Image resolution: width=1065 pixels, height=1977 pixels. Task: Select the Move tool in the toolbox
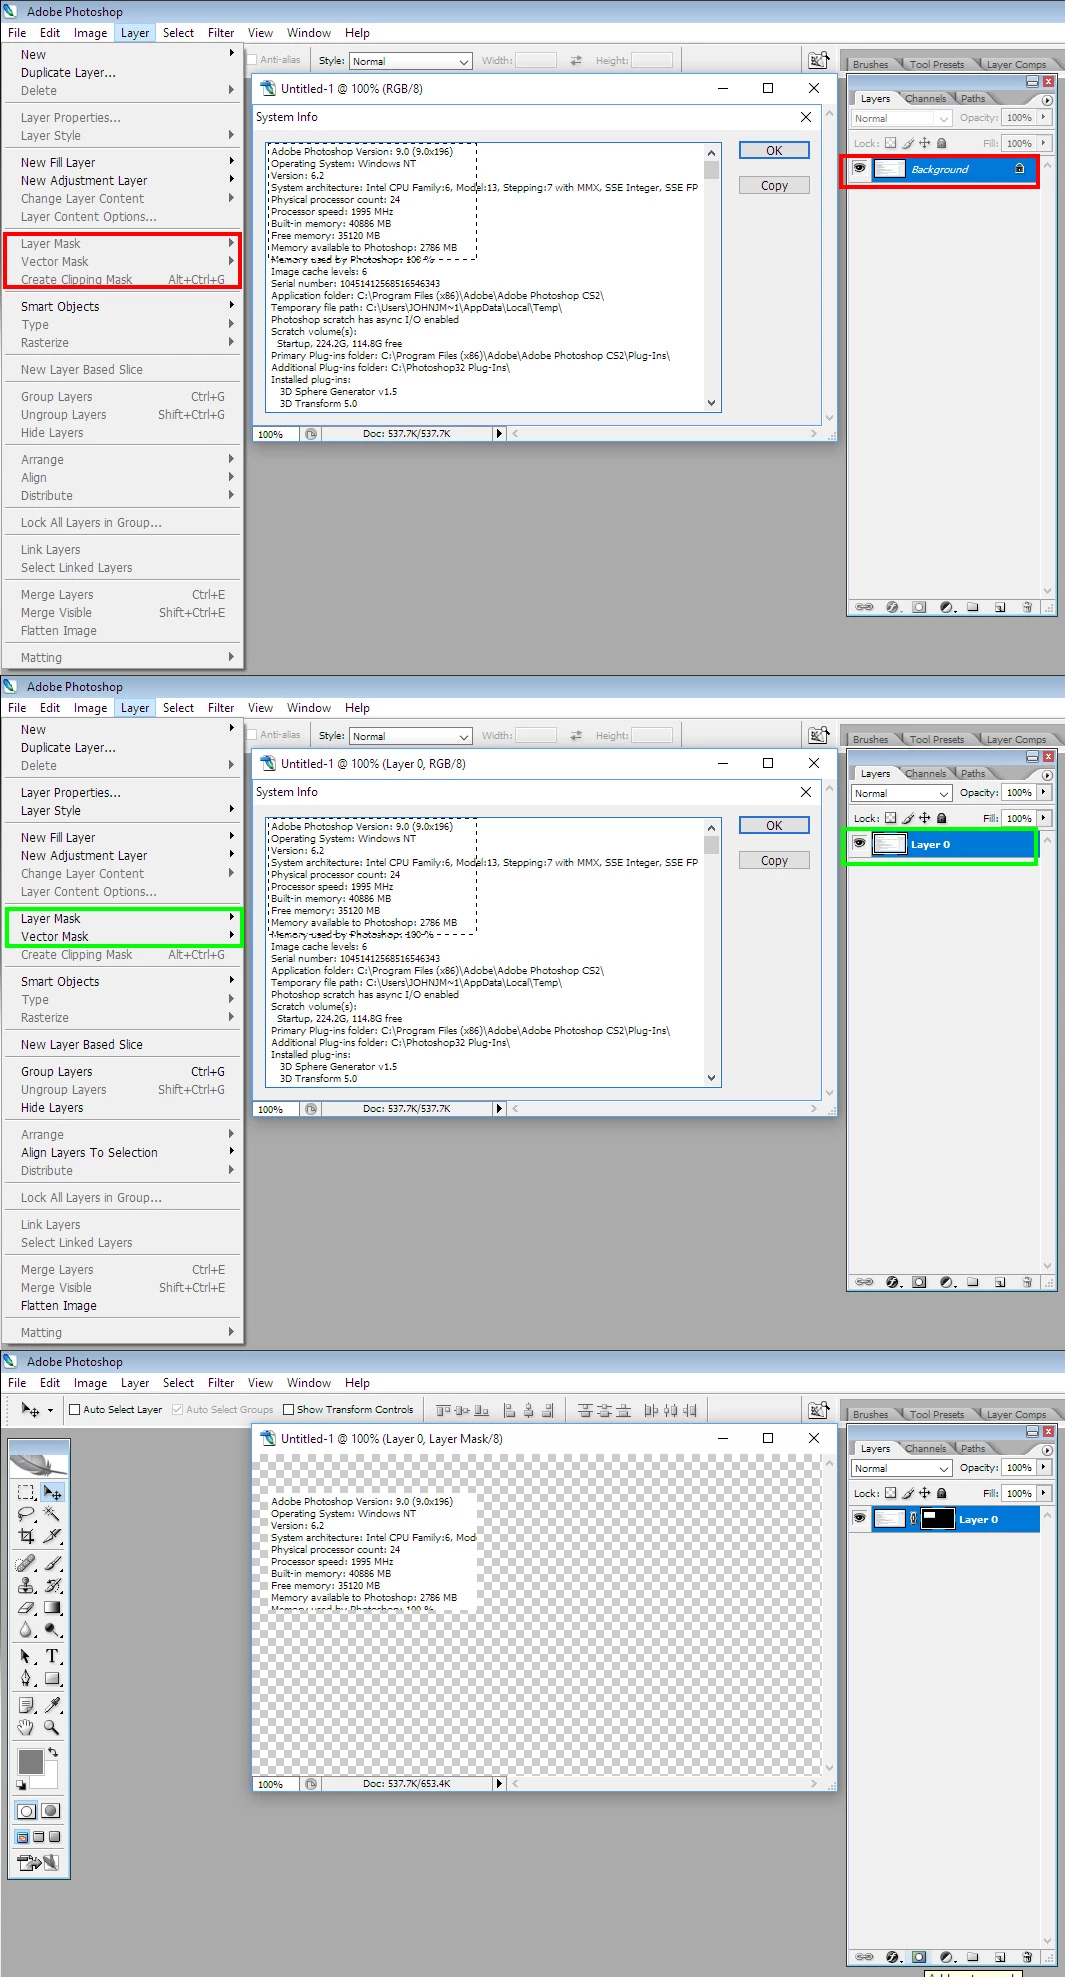click(x=52, y=1492)
